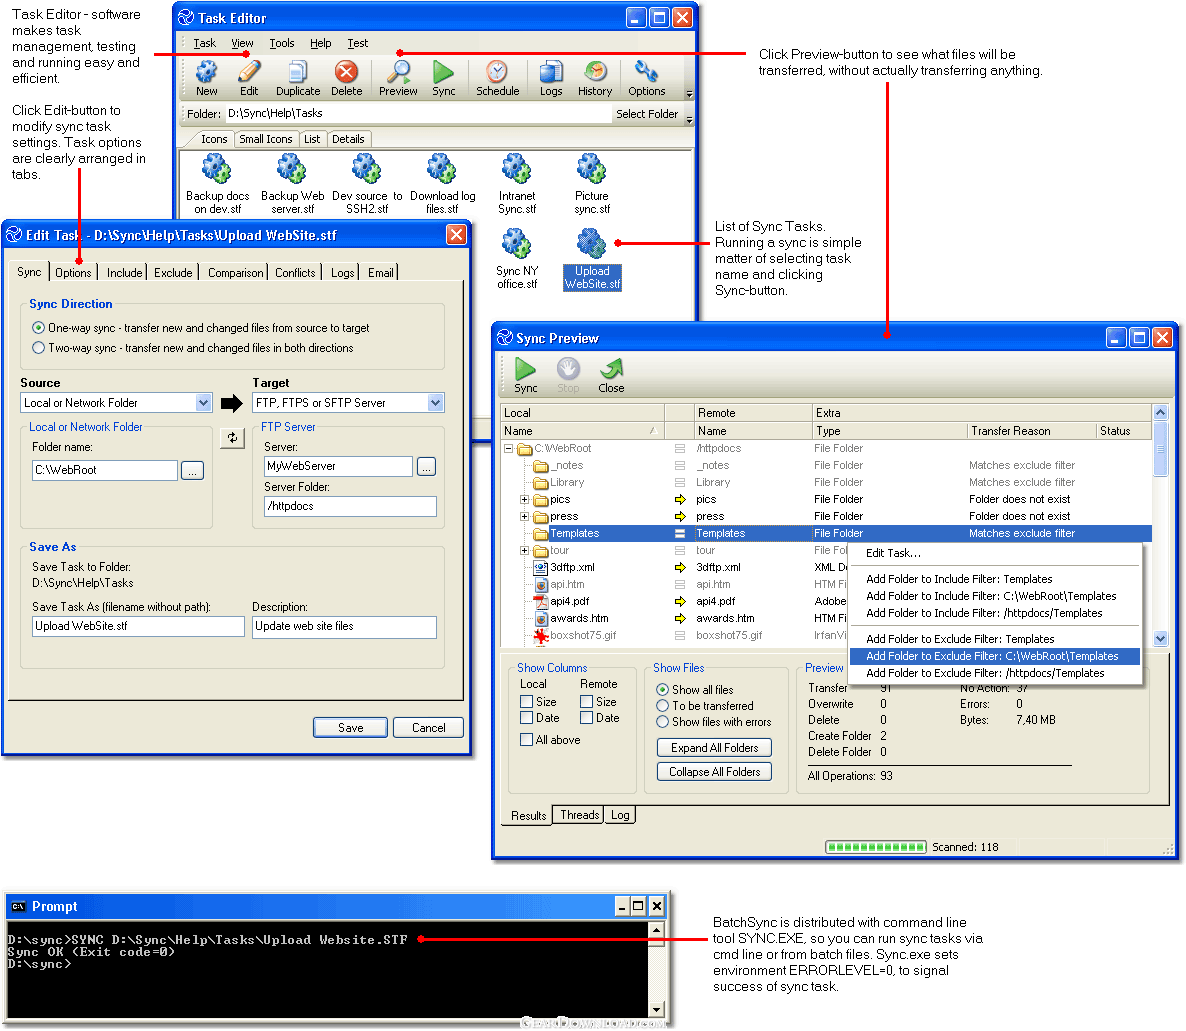Click 'Expand All Folders' button
The width and height of the screenshot is (1186, 1031).
714,747
